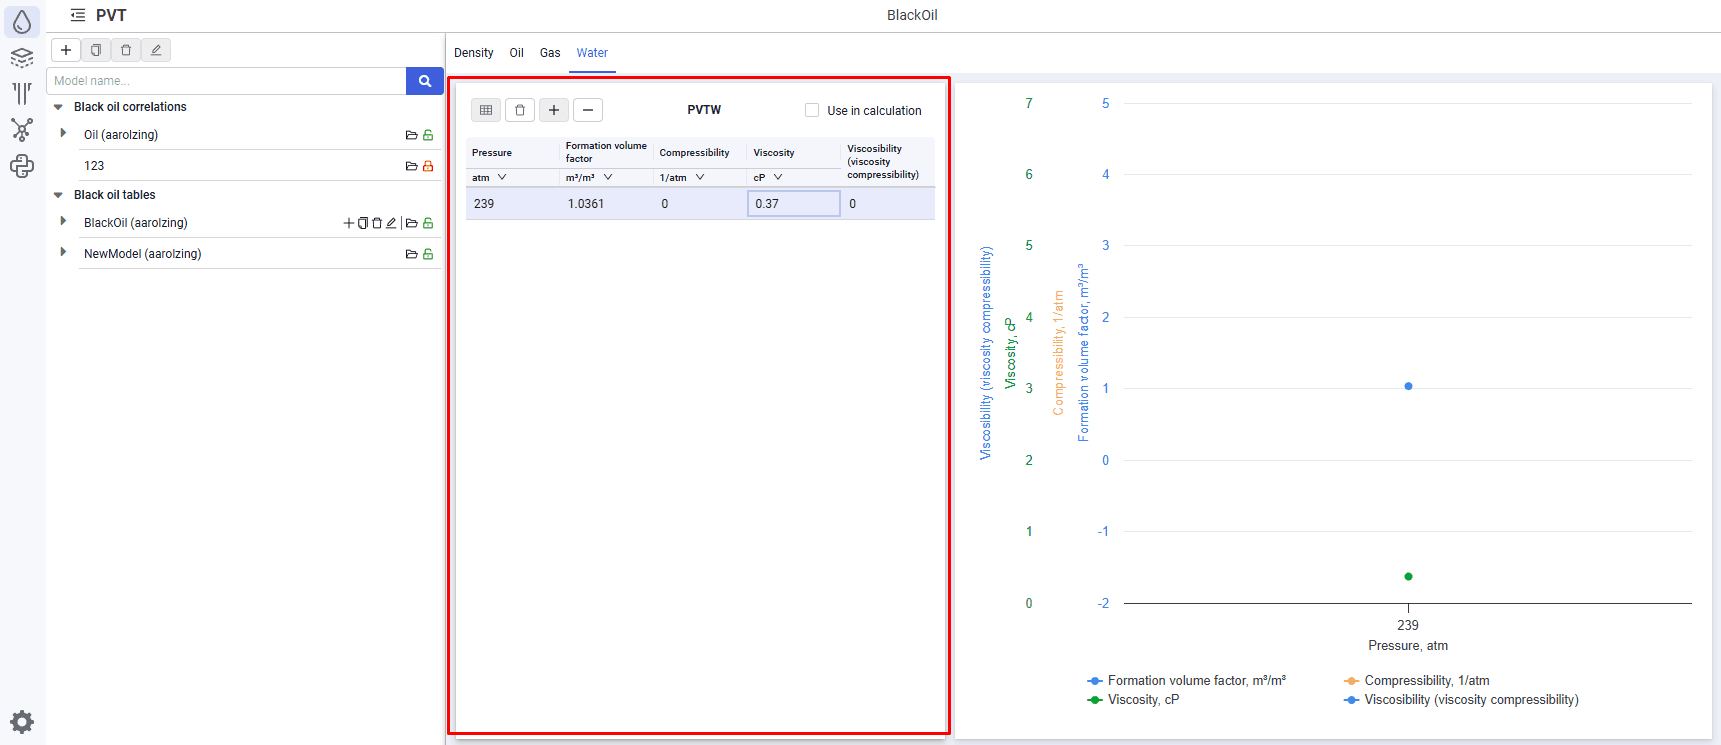The image size is (1721, 745).
Task: Expand BlackOil (aarolzing) tree node
Action: (x=63, y=221)
